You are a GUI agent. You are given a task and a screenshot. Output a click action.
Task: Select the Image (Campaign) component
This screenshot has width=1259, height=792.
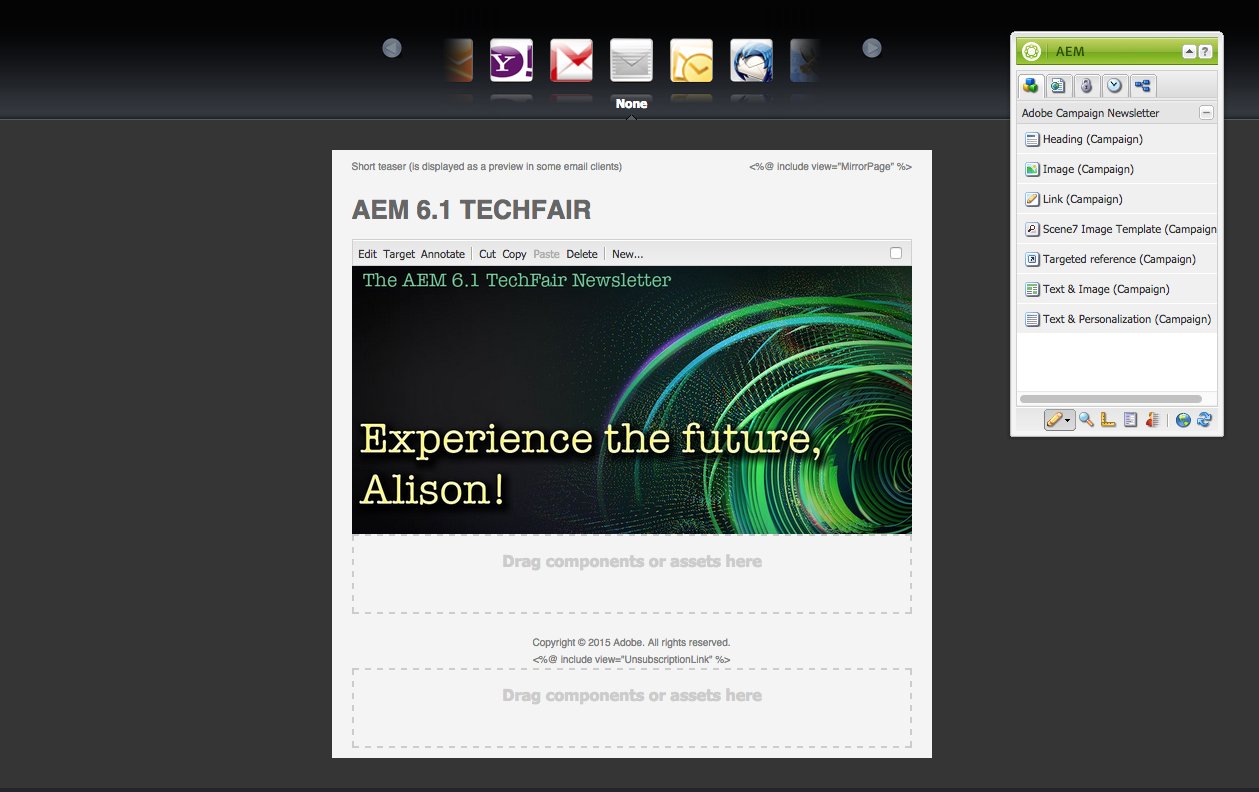[x=1117, y=169]
